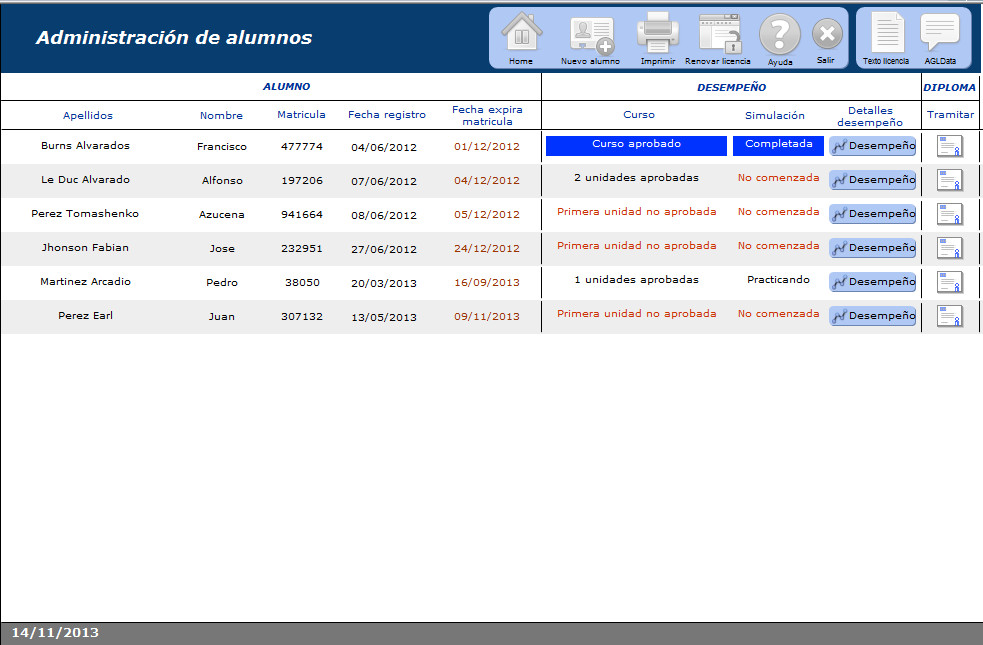
Task: Tramitar diploma for Le Duc Alvarado
Action: coord(950,180)
